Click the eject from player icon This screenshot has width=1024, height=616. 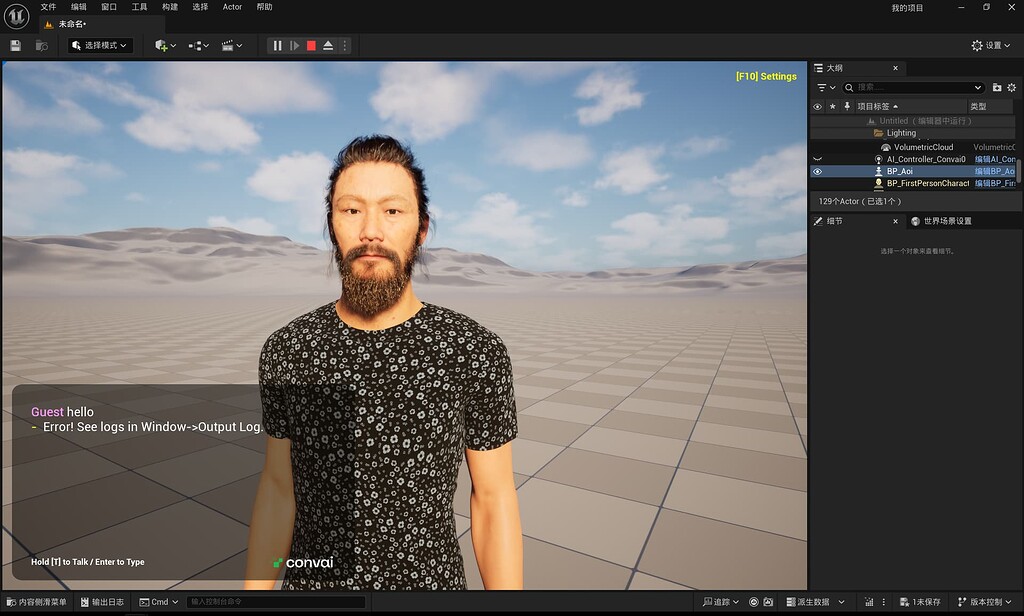pos(328,46)
